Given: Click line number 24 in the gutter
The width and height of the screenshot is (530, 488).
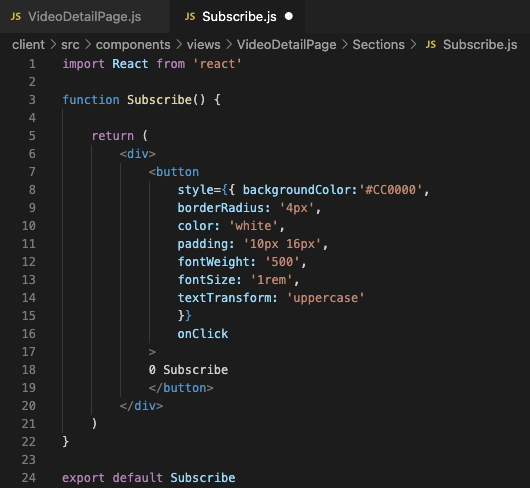Looking at the screenshot, I should point(29,478).
